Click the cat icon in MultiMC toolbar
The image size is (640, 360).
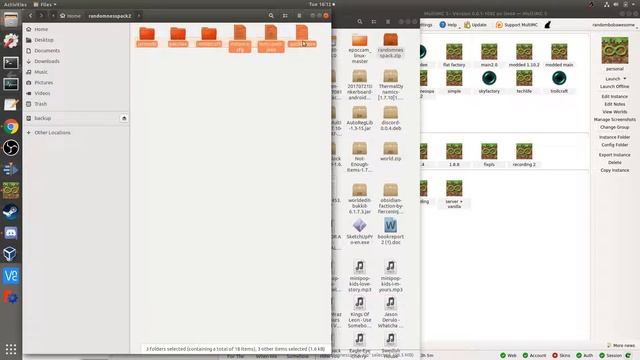[548, 25]
